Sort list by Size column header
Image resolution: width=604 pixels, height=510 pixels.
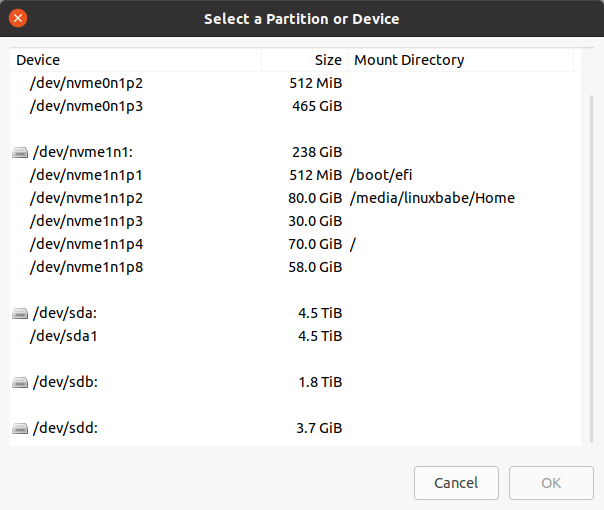(304, 60)
